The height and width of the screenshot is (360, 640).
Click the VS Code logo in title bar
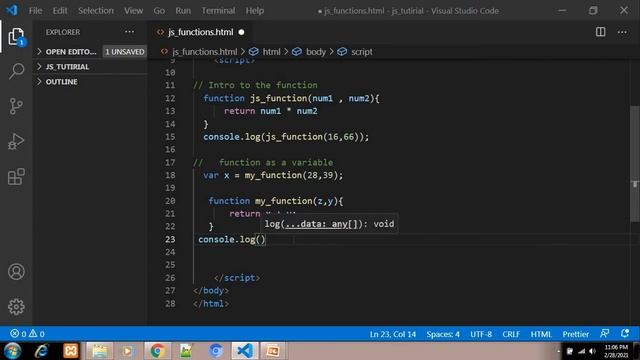coord(11,10)
